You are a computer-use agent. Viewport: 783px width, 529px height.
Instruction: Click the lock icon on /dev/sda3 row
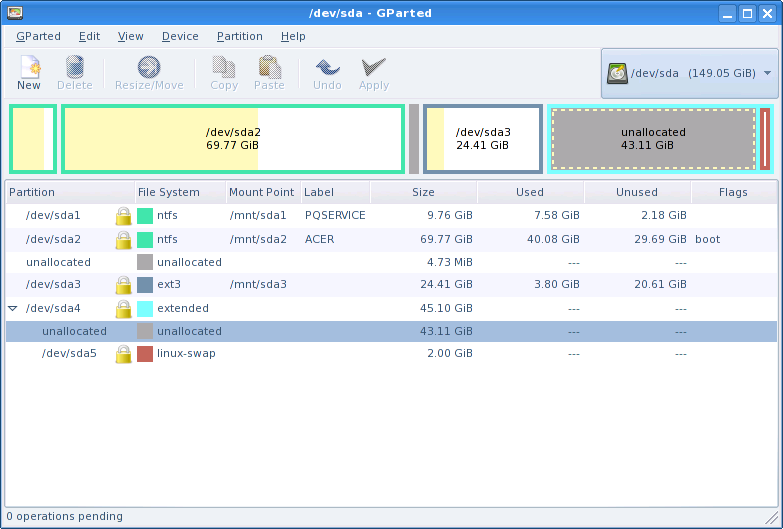pos(123,285)
